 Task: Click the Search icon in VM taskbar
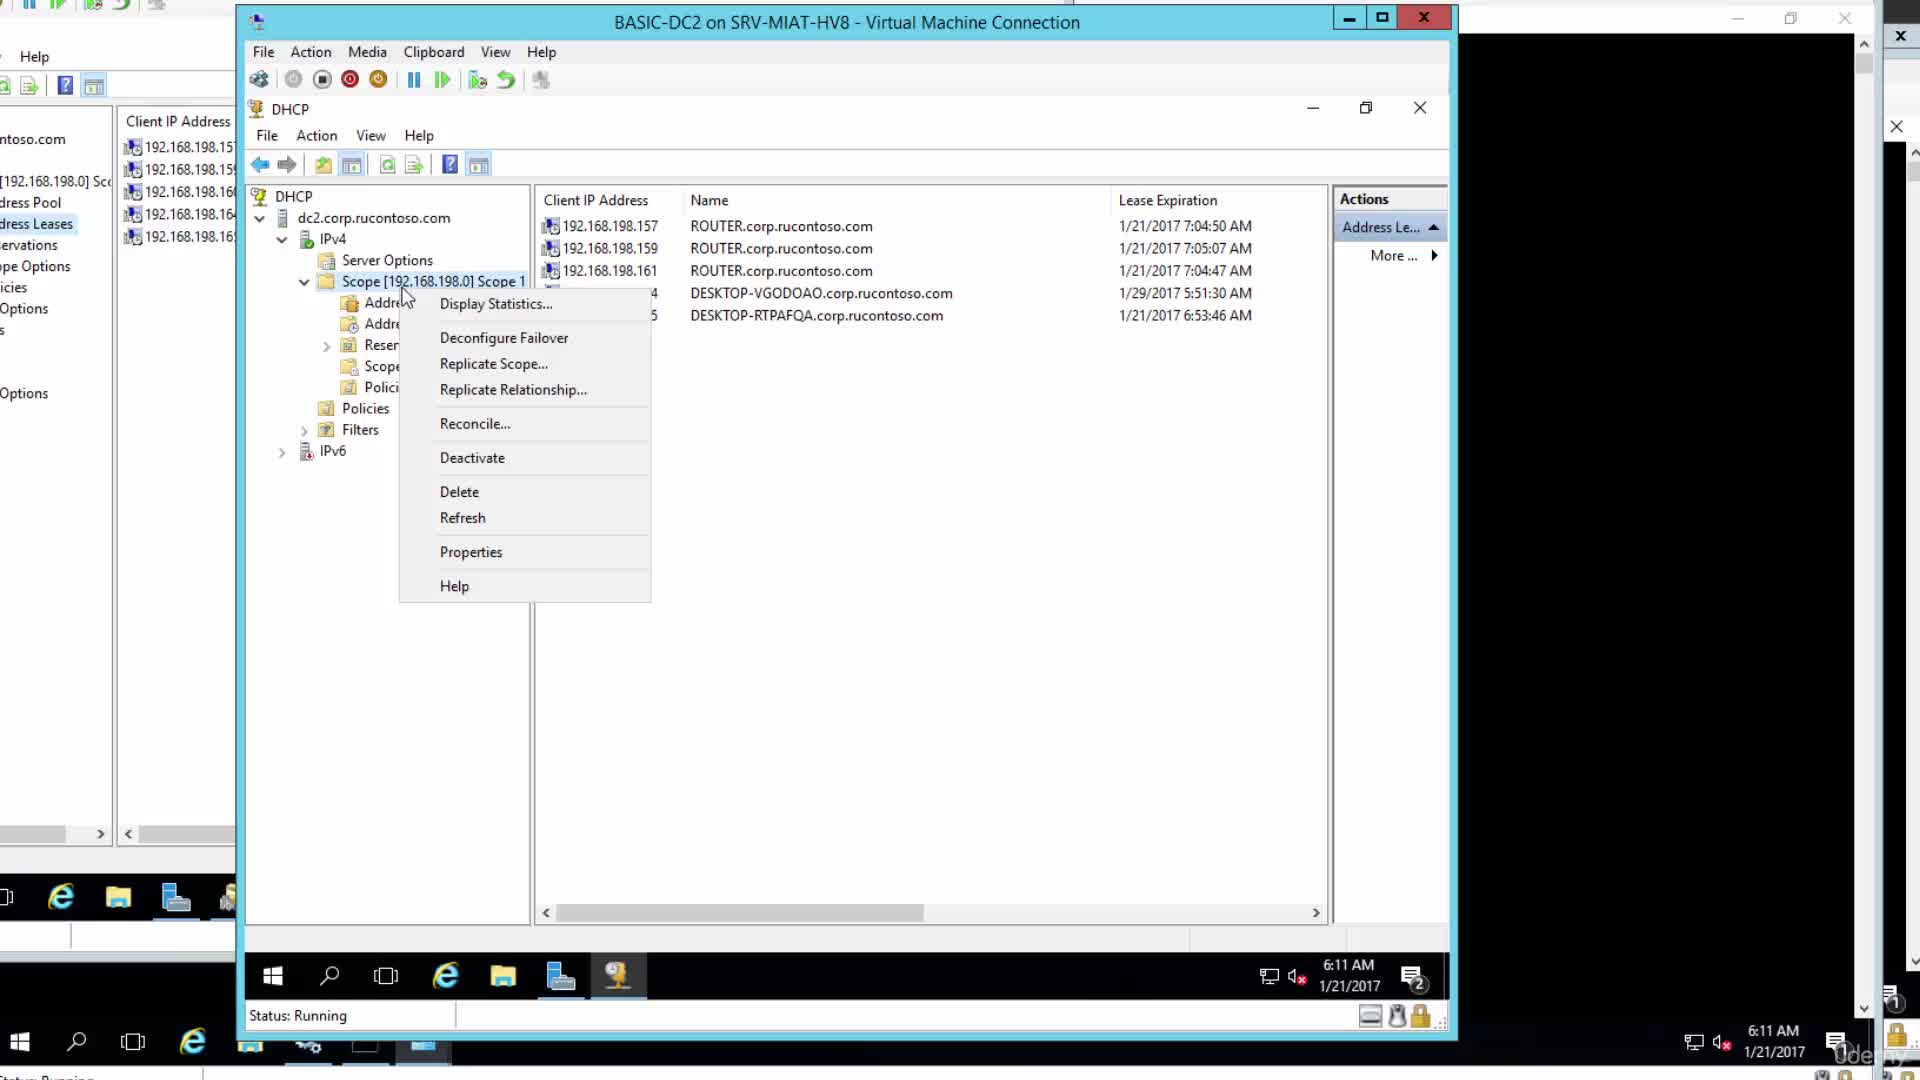point(329,976)
